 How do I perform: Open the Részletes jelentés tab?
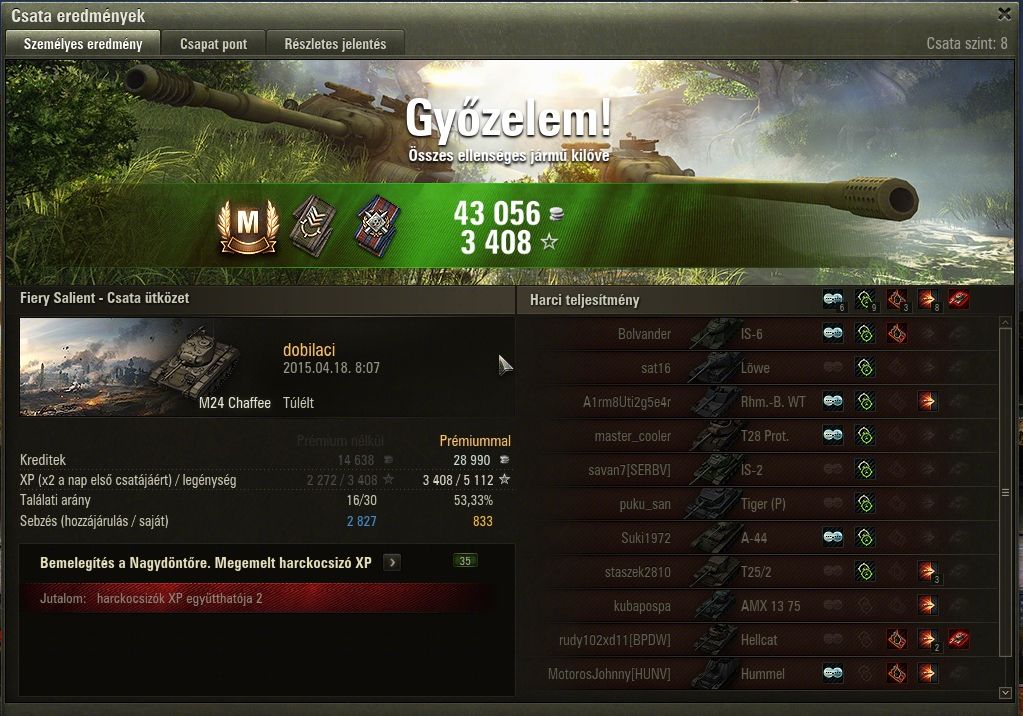(x=335, y=44)
